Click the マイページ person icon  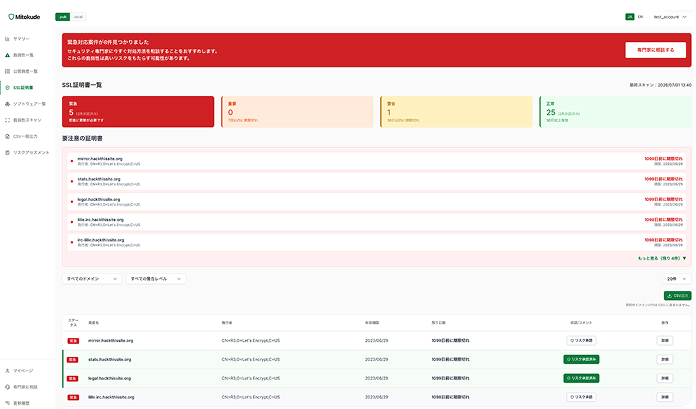[x=7, y=370]
